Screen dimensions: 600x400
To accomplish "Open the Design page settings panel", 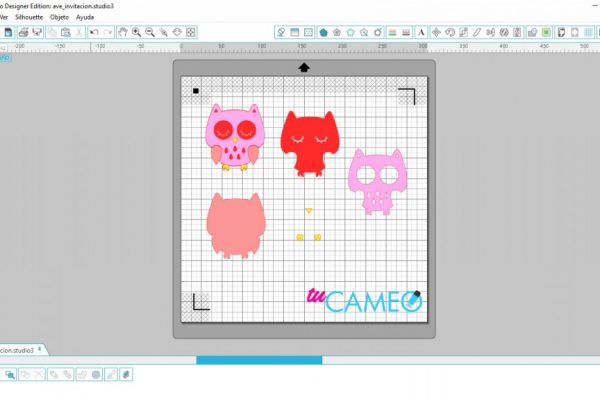I will tap(281, 33).
